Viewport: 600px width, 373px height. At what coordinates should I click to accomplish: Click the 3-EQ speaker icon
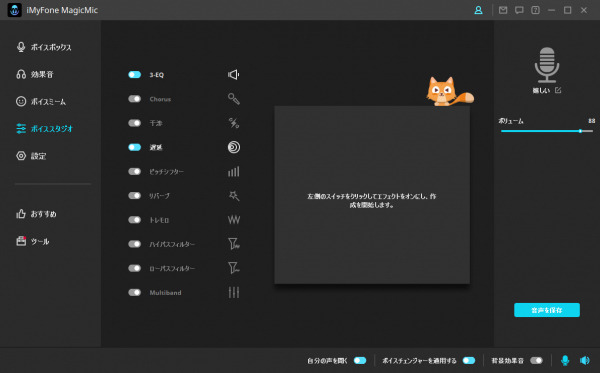click(x=233, y=75)
